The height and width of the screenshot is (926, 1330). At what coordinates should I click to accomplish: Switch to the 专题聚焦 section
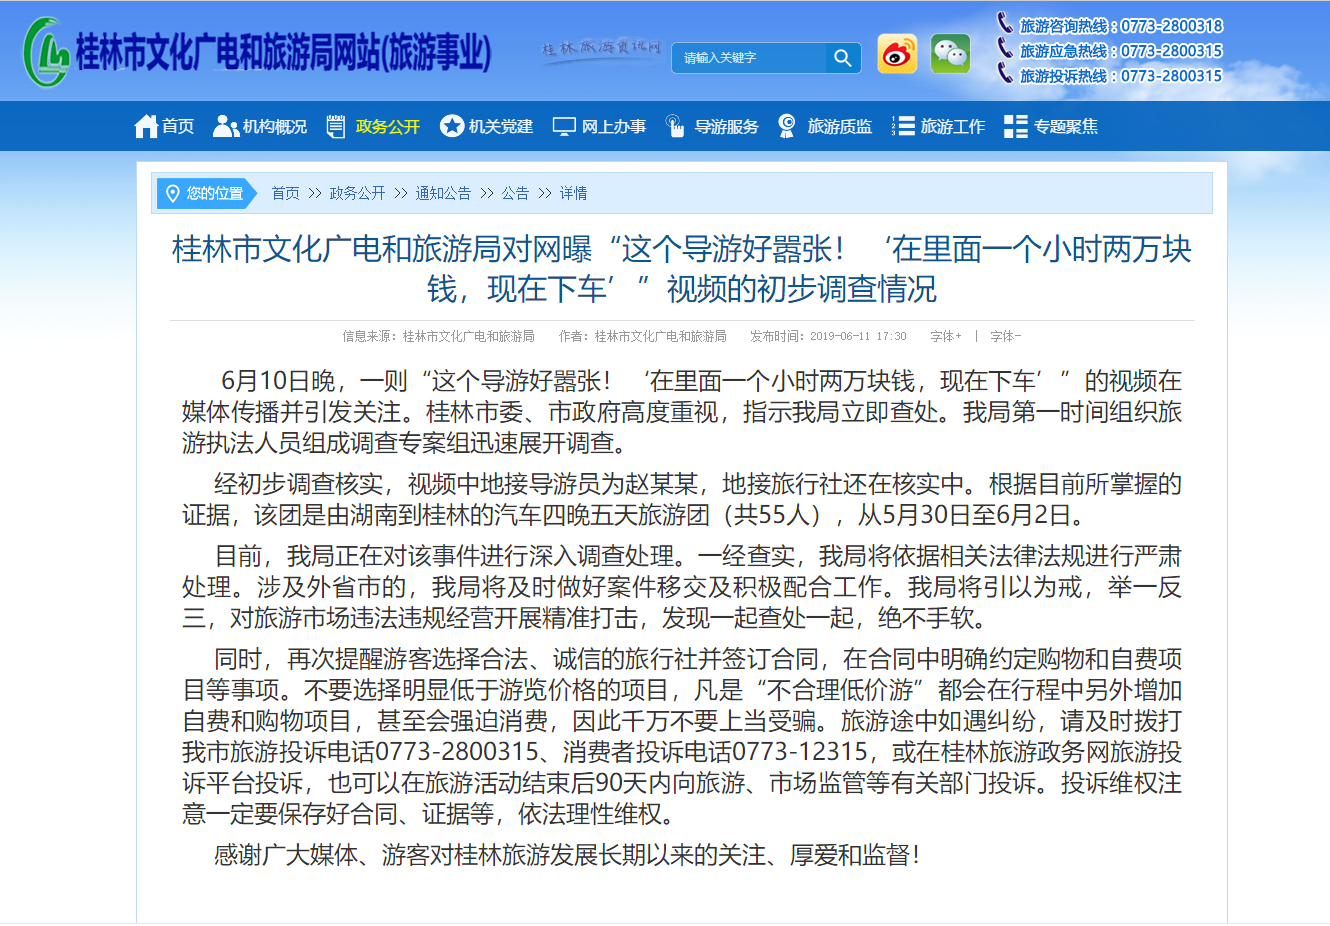(x=1062, y=126)
